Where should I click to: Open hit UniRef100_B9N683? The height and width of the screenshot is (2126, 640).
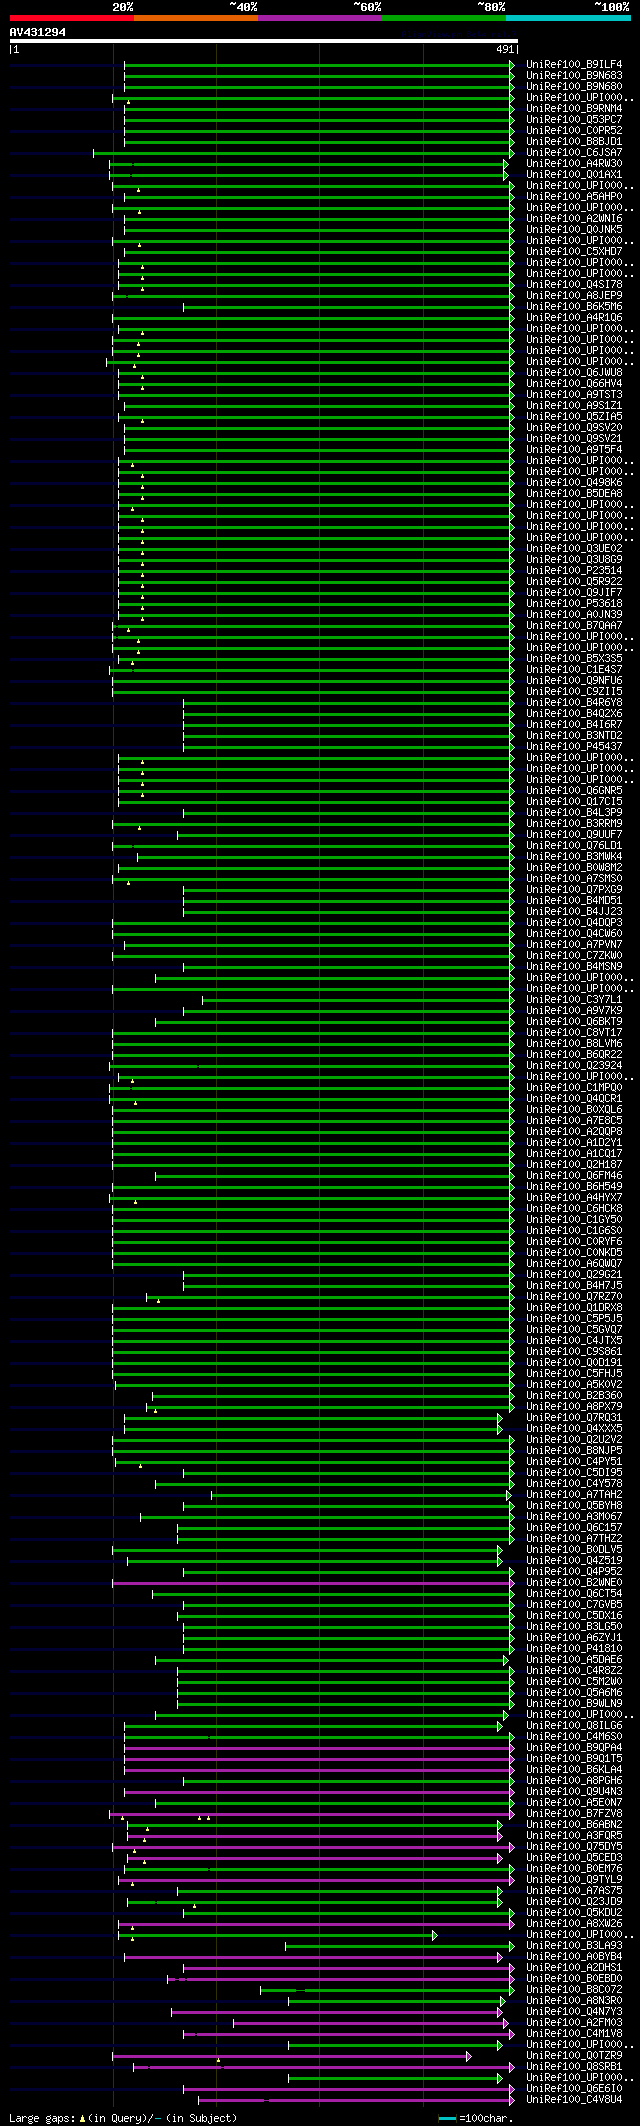click(x=574, y=76)
